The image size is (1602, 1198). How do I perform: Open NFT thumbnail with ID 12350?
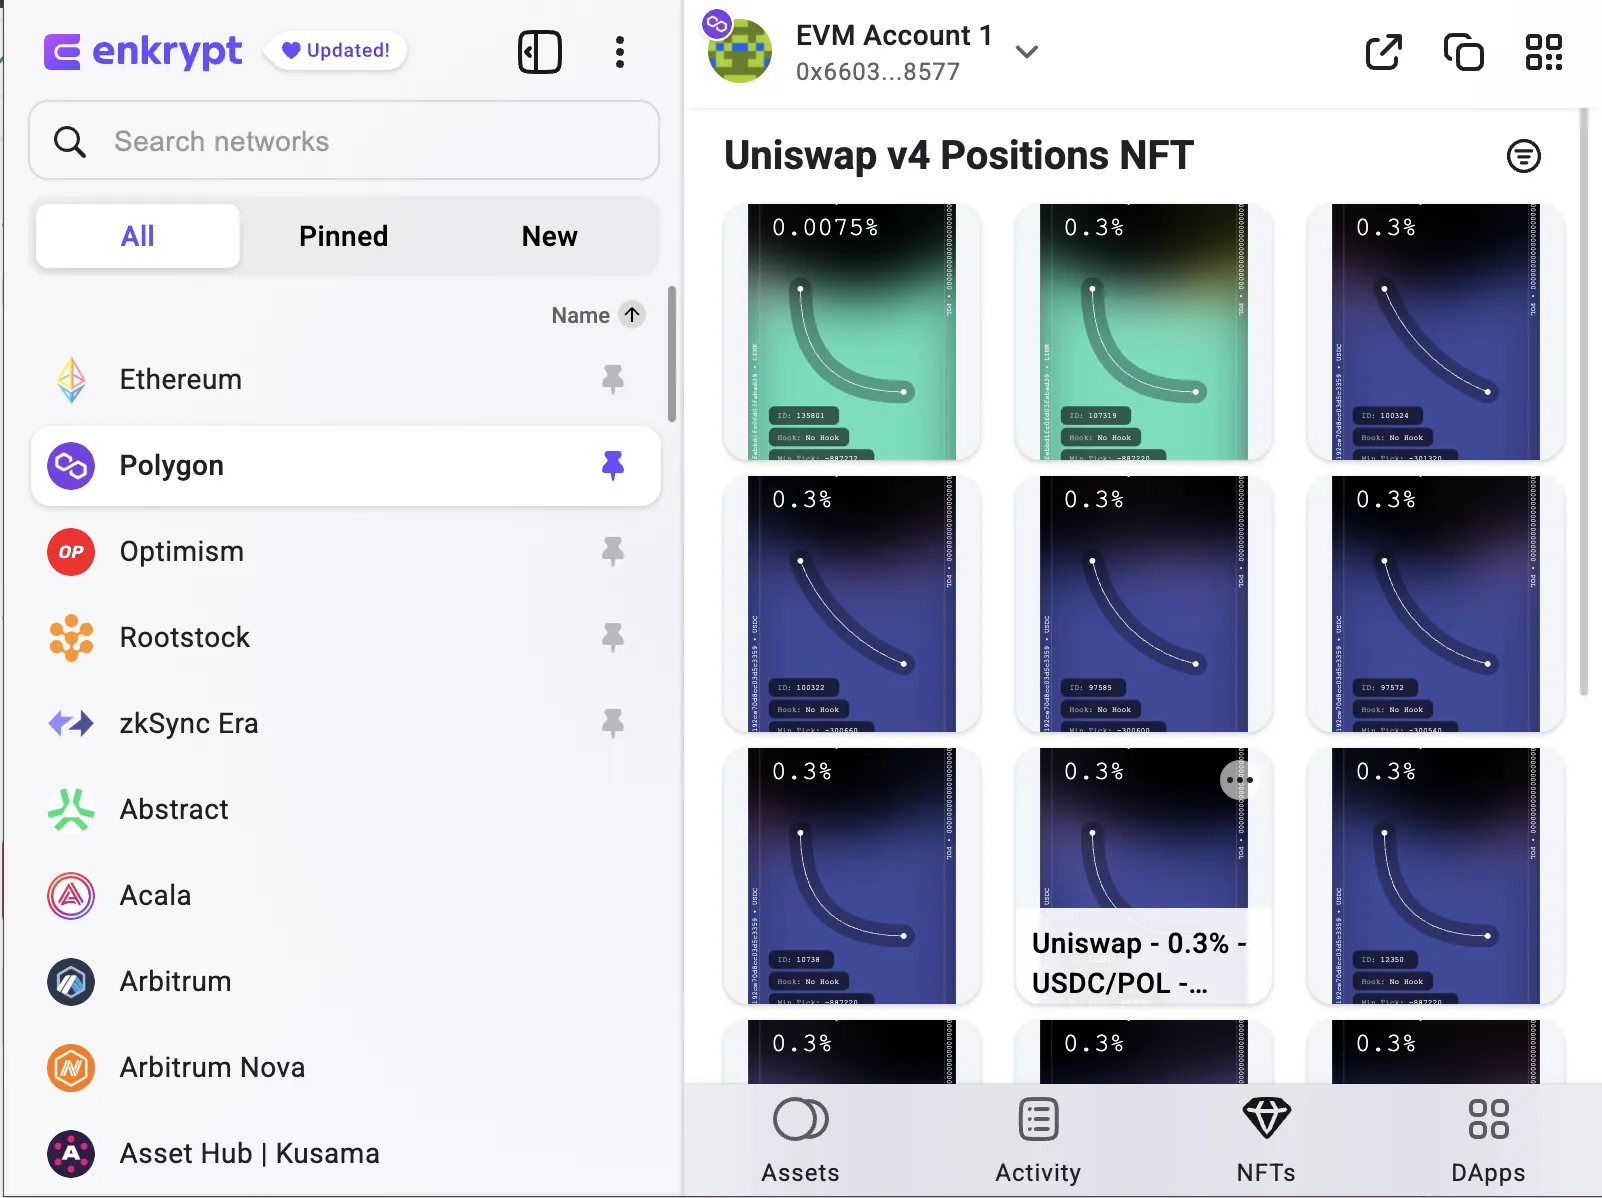tap(1436, 876)
